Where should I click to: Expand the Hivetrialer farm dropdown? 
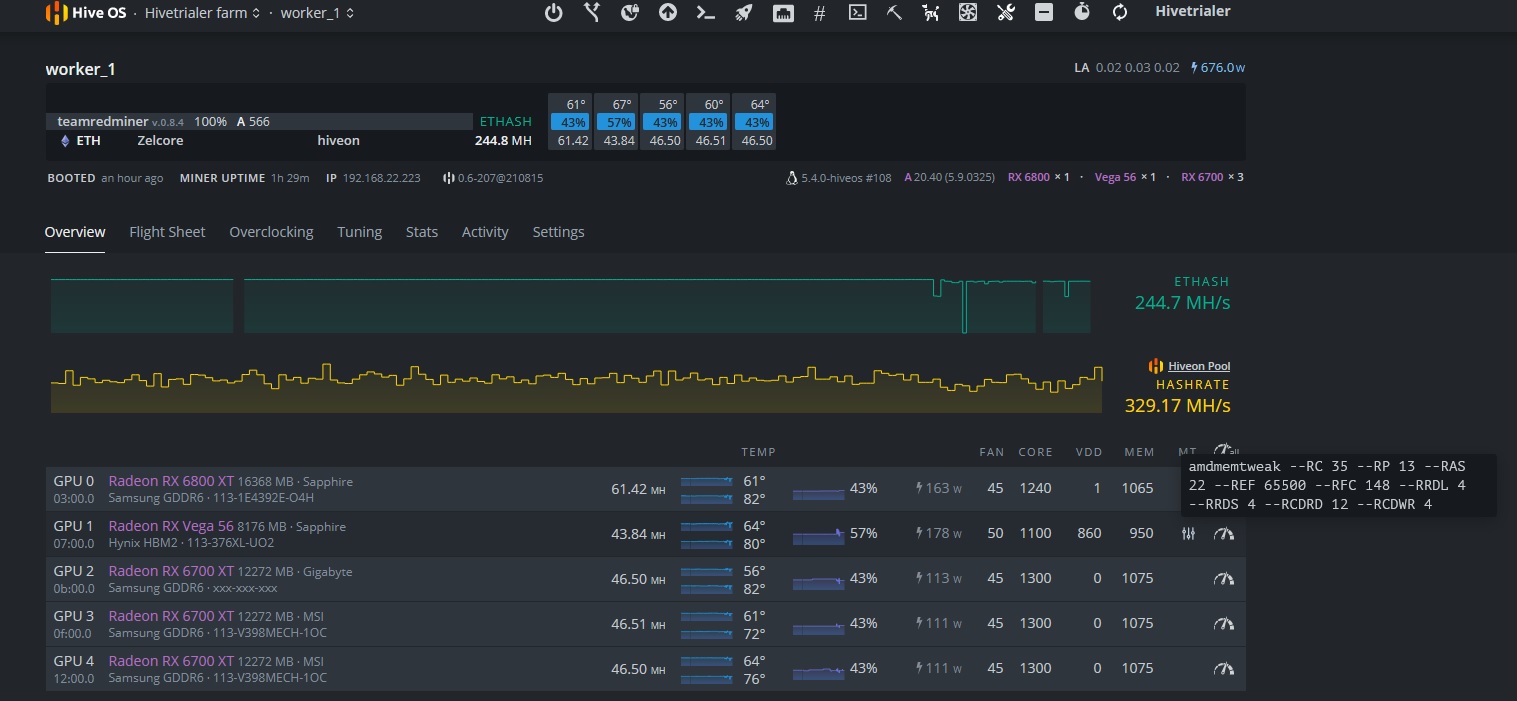pos(202,13)
